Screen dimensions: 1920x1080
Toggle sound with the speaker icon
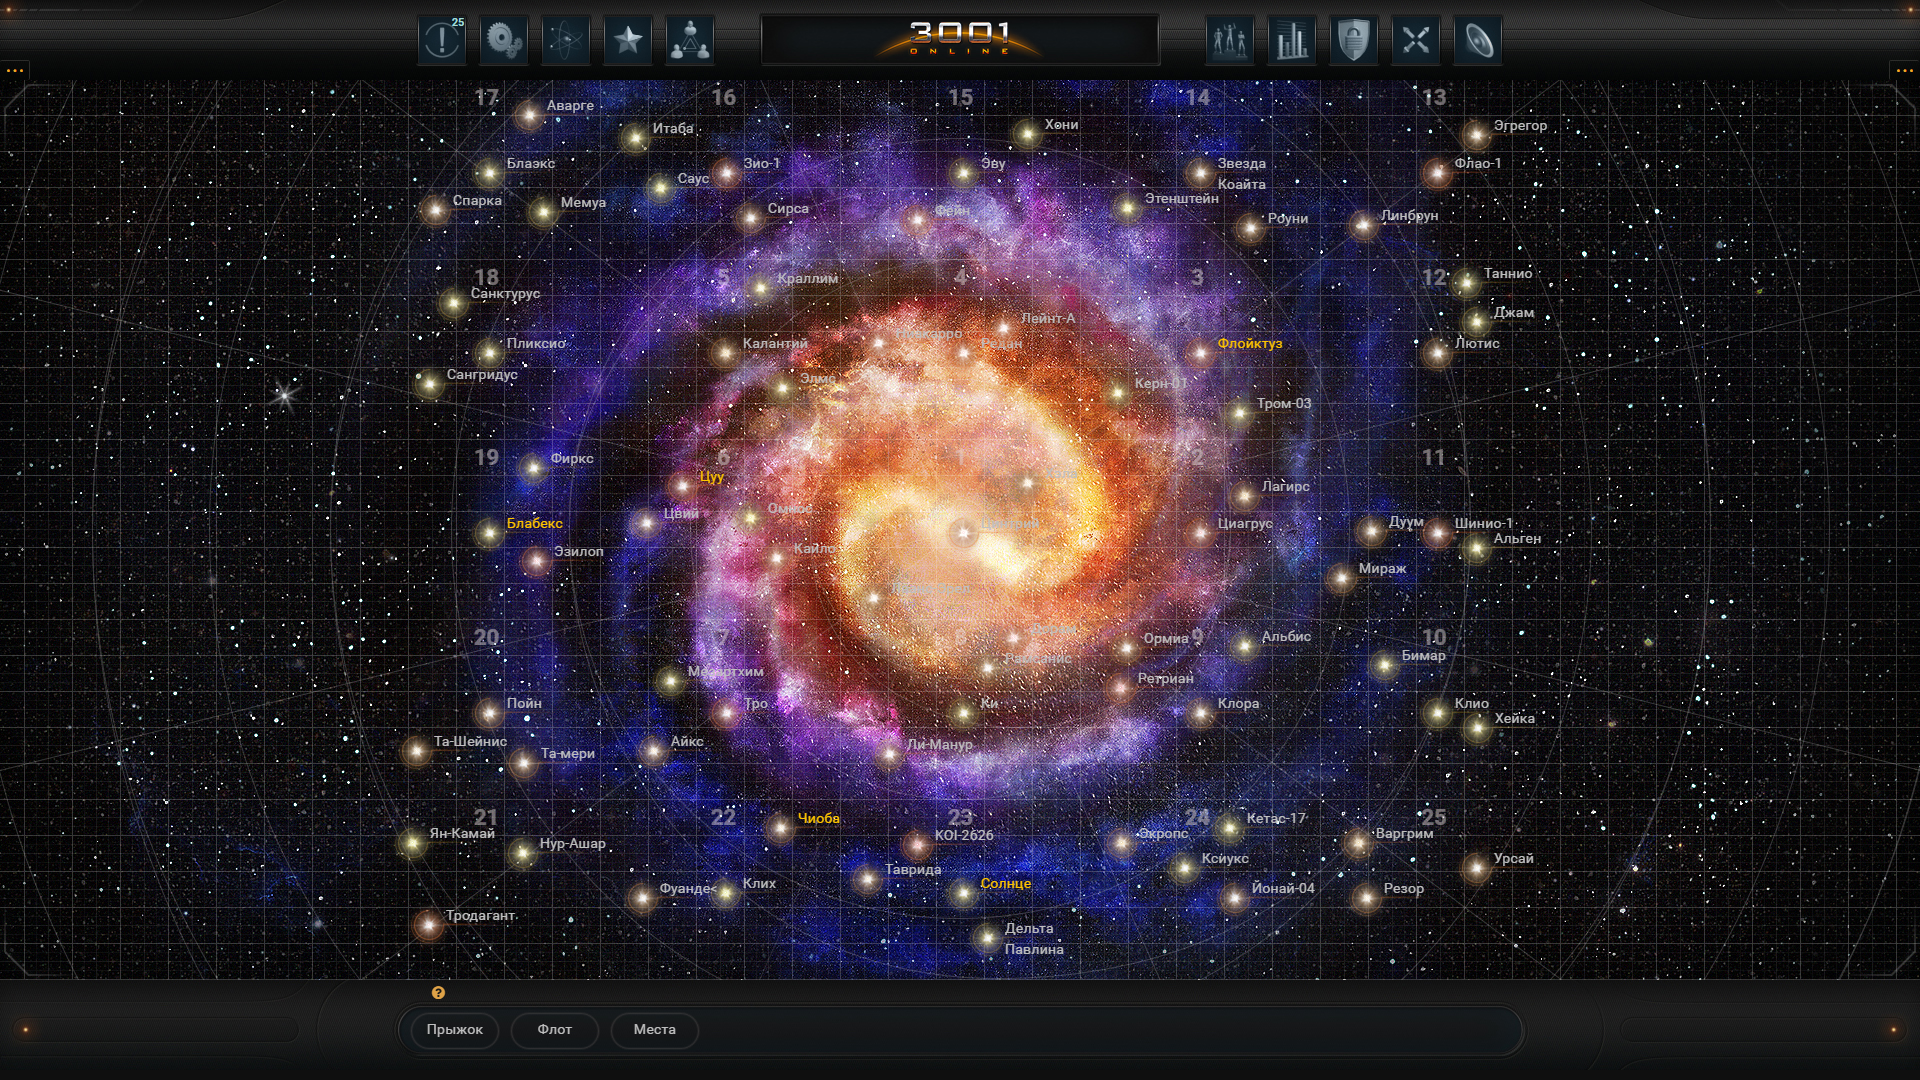coord(1478,40)
